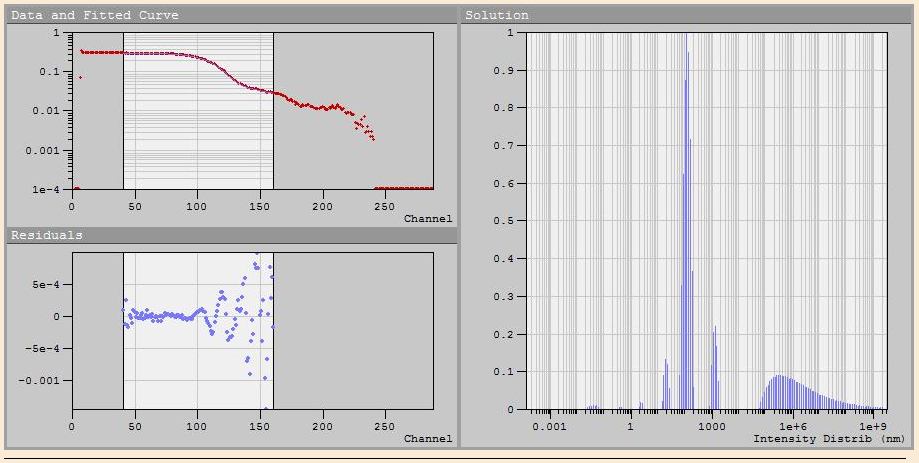
Task: Click the '1e+9' tick on Solution x-axis
Action: click(873, 426)
